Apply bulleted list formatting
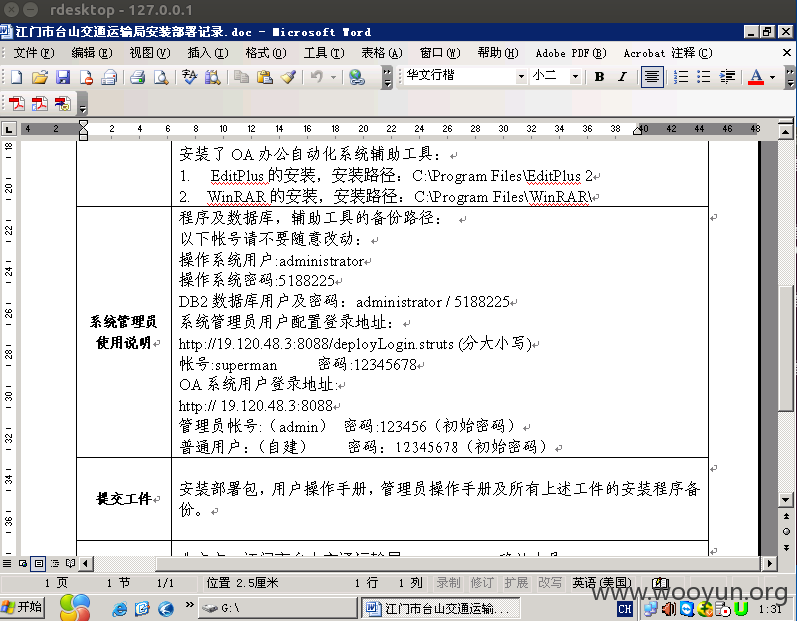The image size is (797, 621). coord(704,77)
